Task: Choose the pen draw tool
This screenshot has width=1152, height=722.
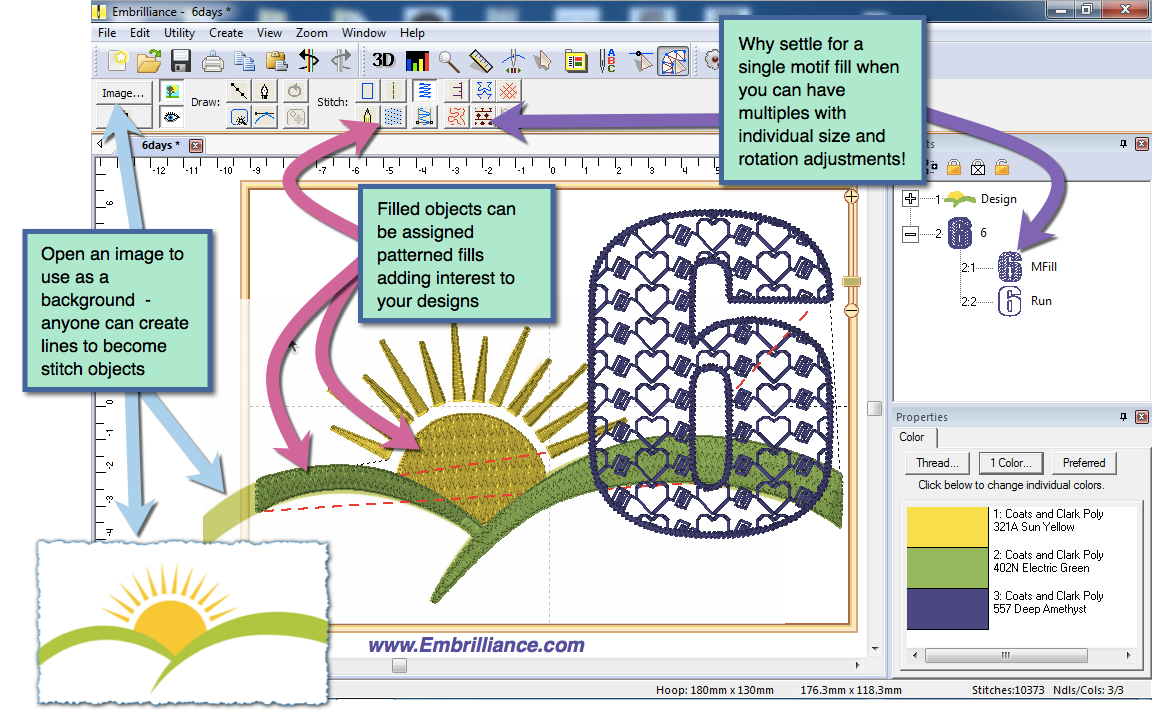Action: (x=264, y=91)
